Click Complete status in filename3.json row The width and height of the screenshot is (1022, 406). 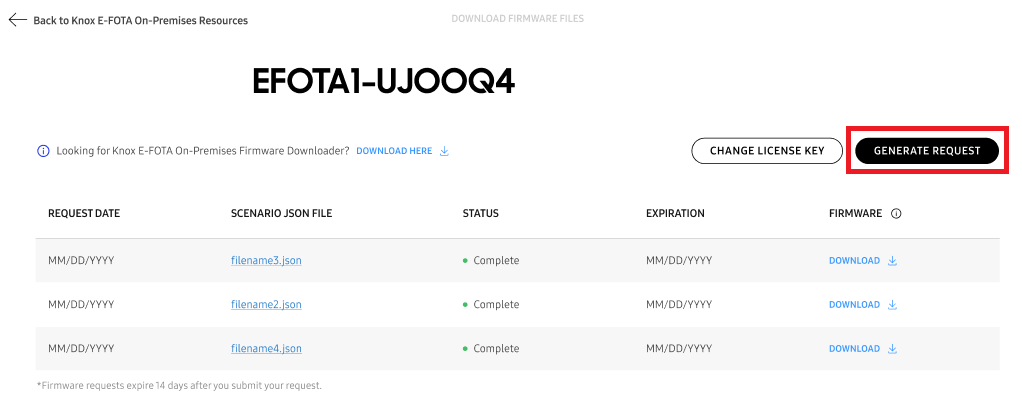coord(491,261)
